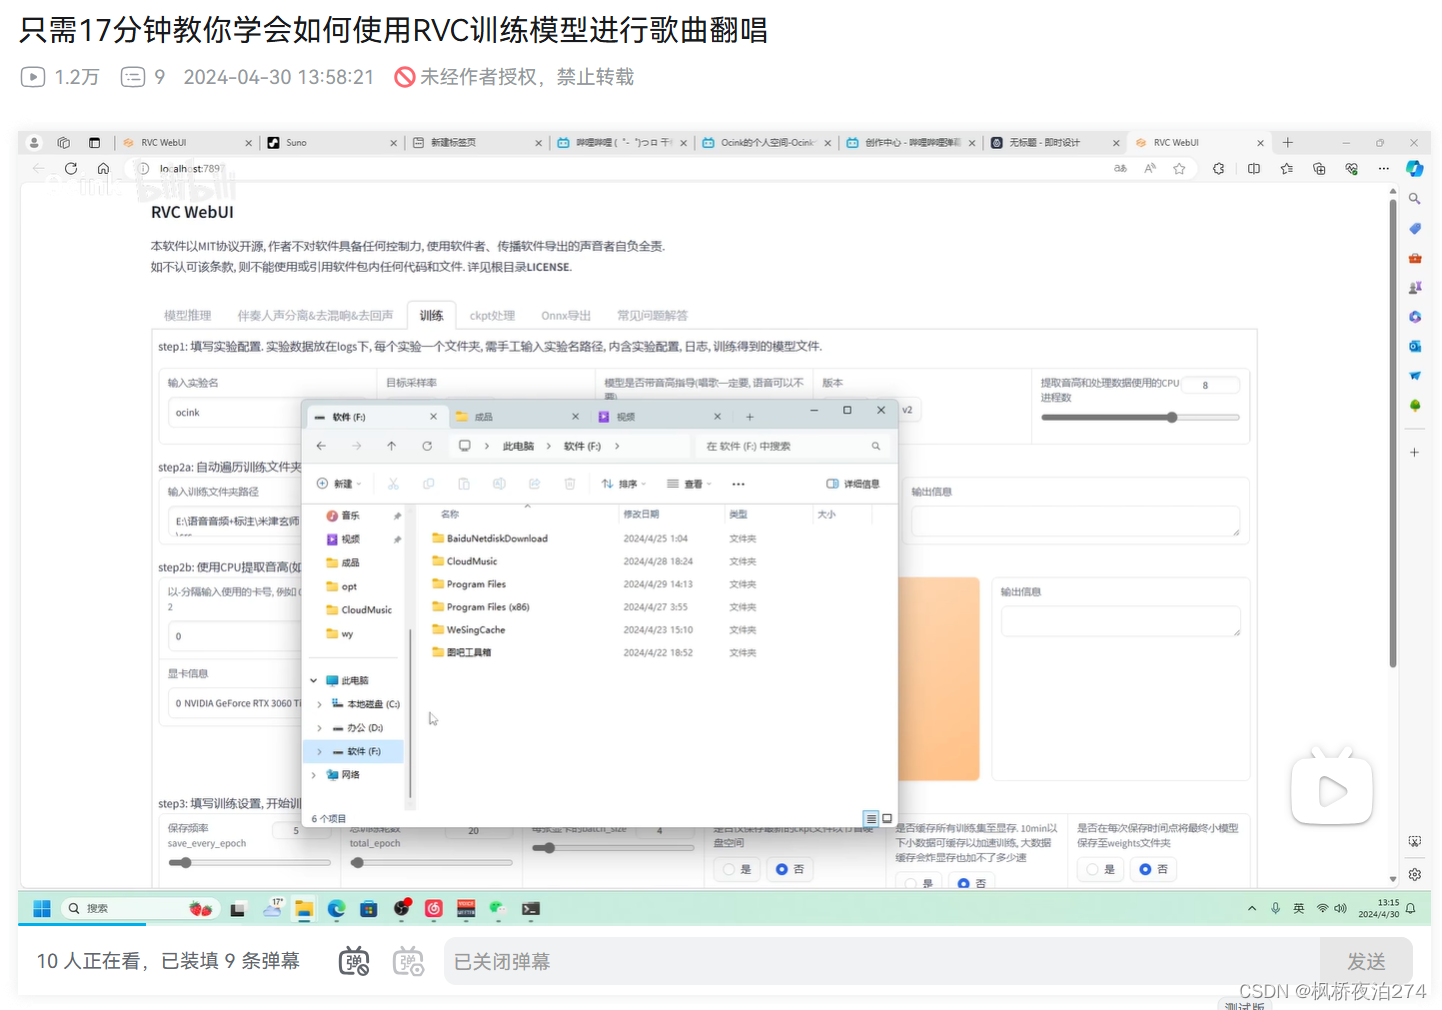Select 否 for saving small model to weights
The height and width of the screenshot is (1010, 1442).
point(1153,870)
